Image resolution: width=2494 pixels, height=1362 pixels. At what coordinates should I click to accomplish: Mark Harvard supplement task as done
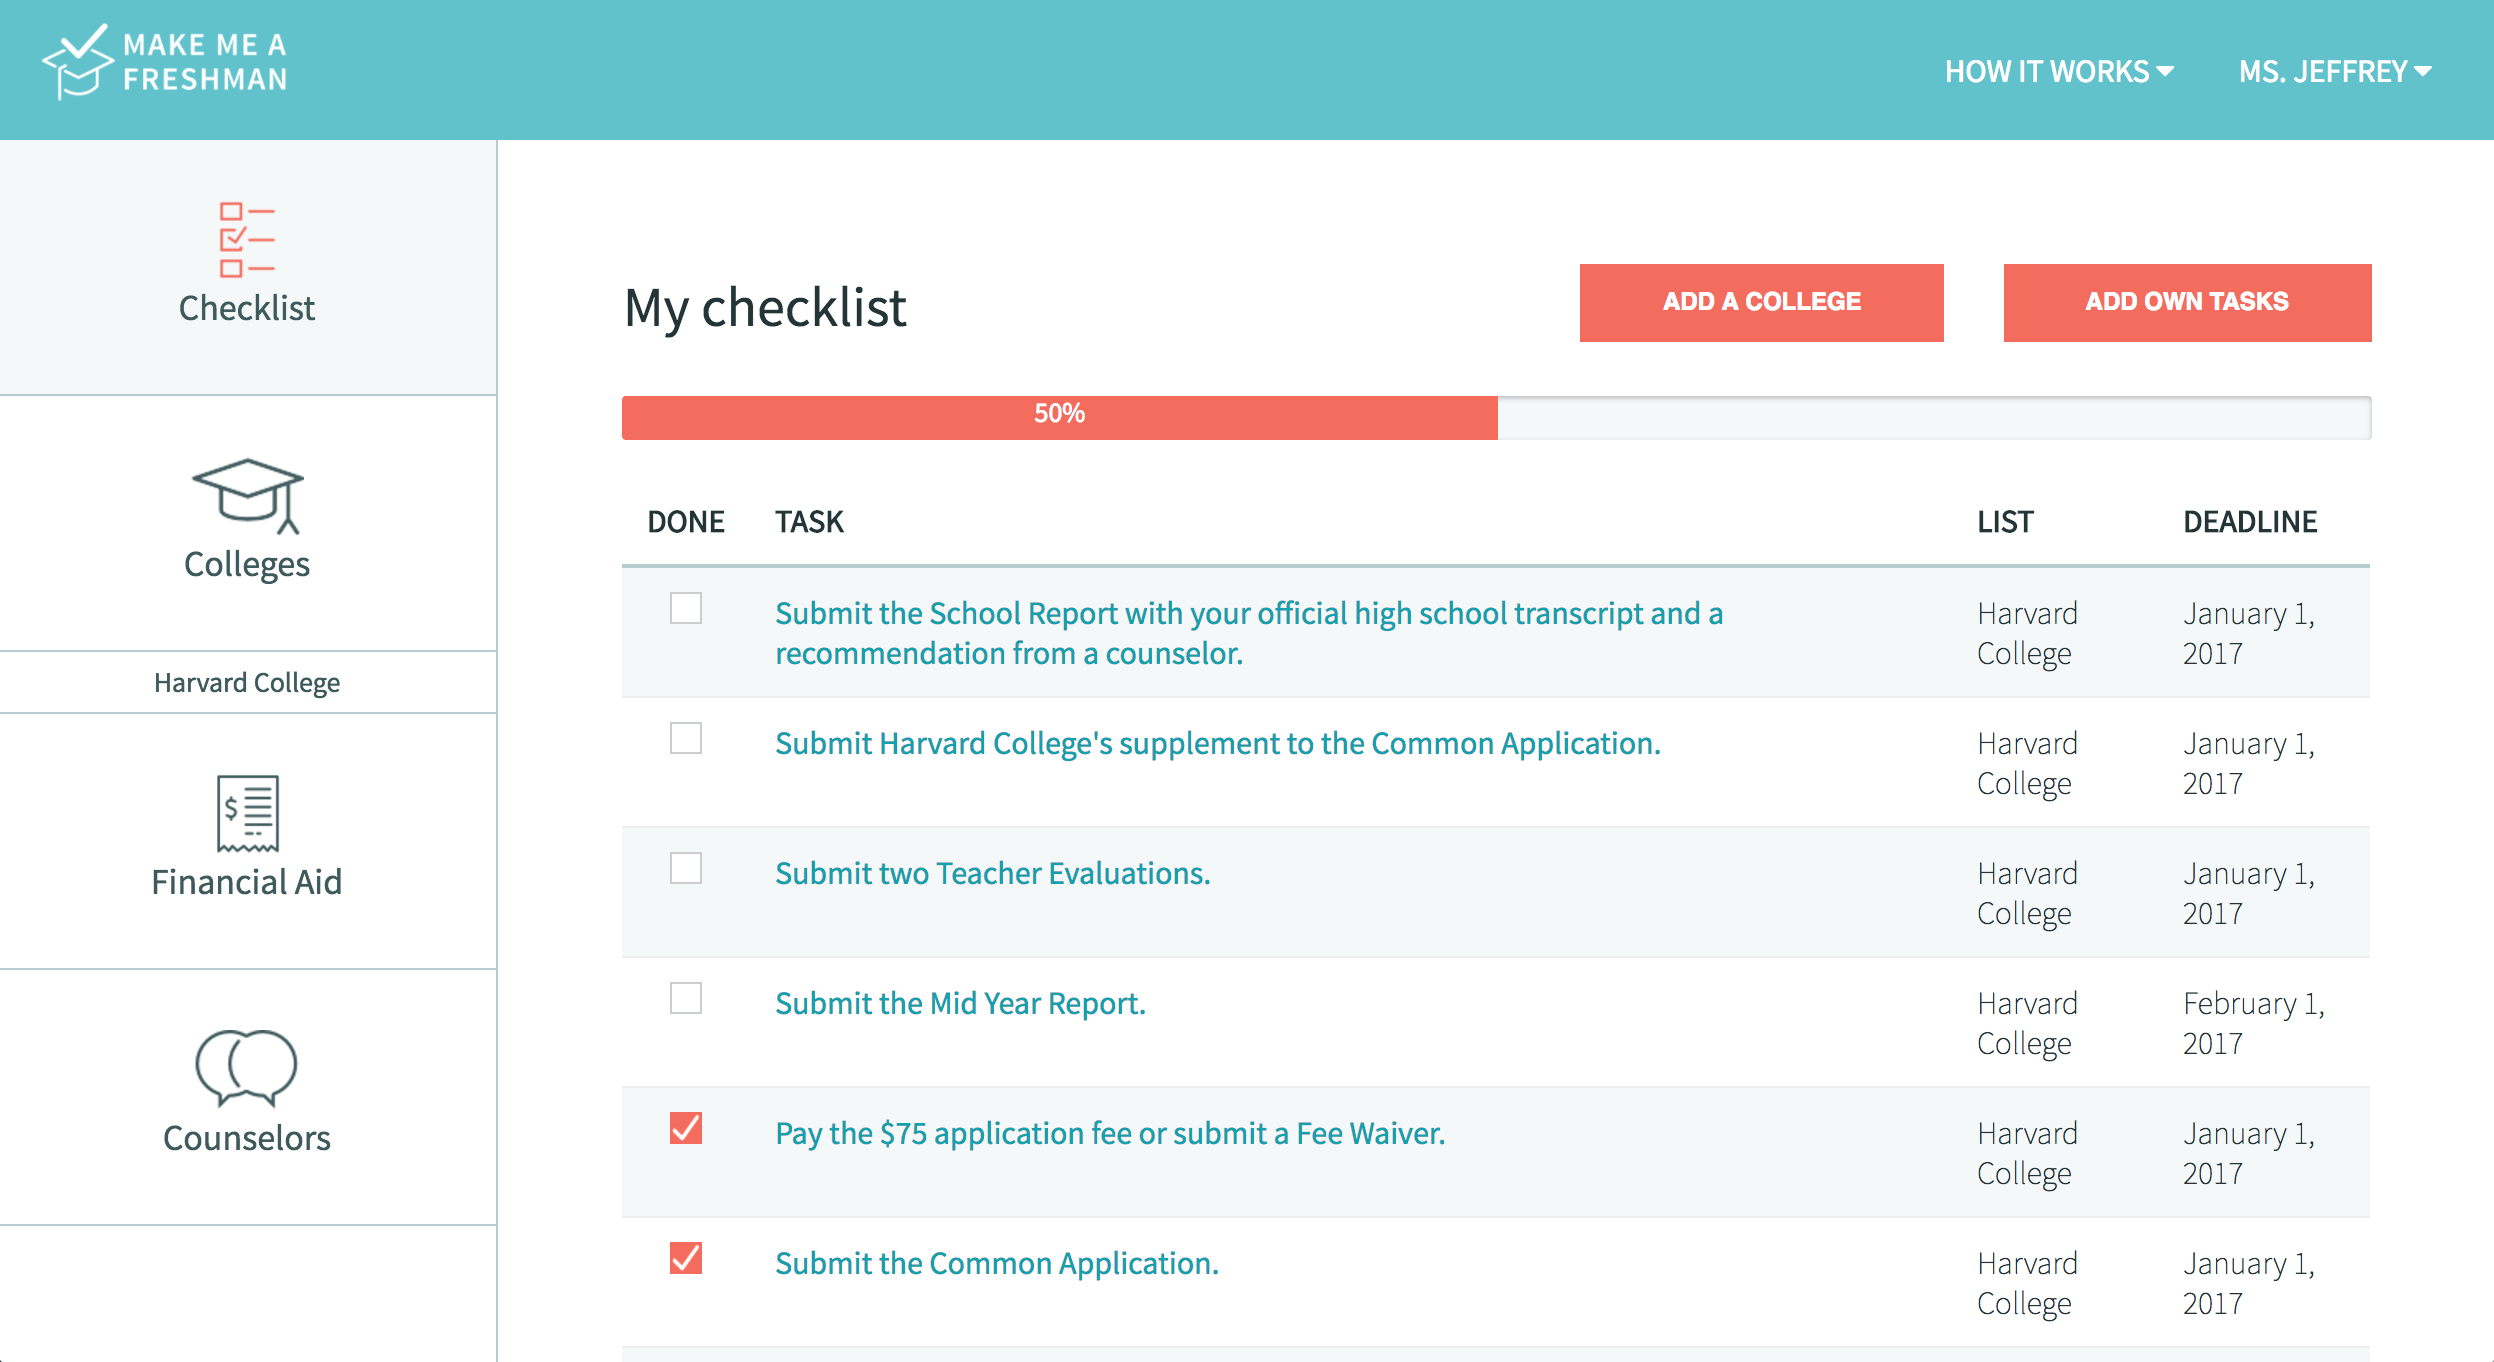point(686,738)
